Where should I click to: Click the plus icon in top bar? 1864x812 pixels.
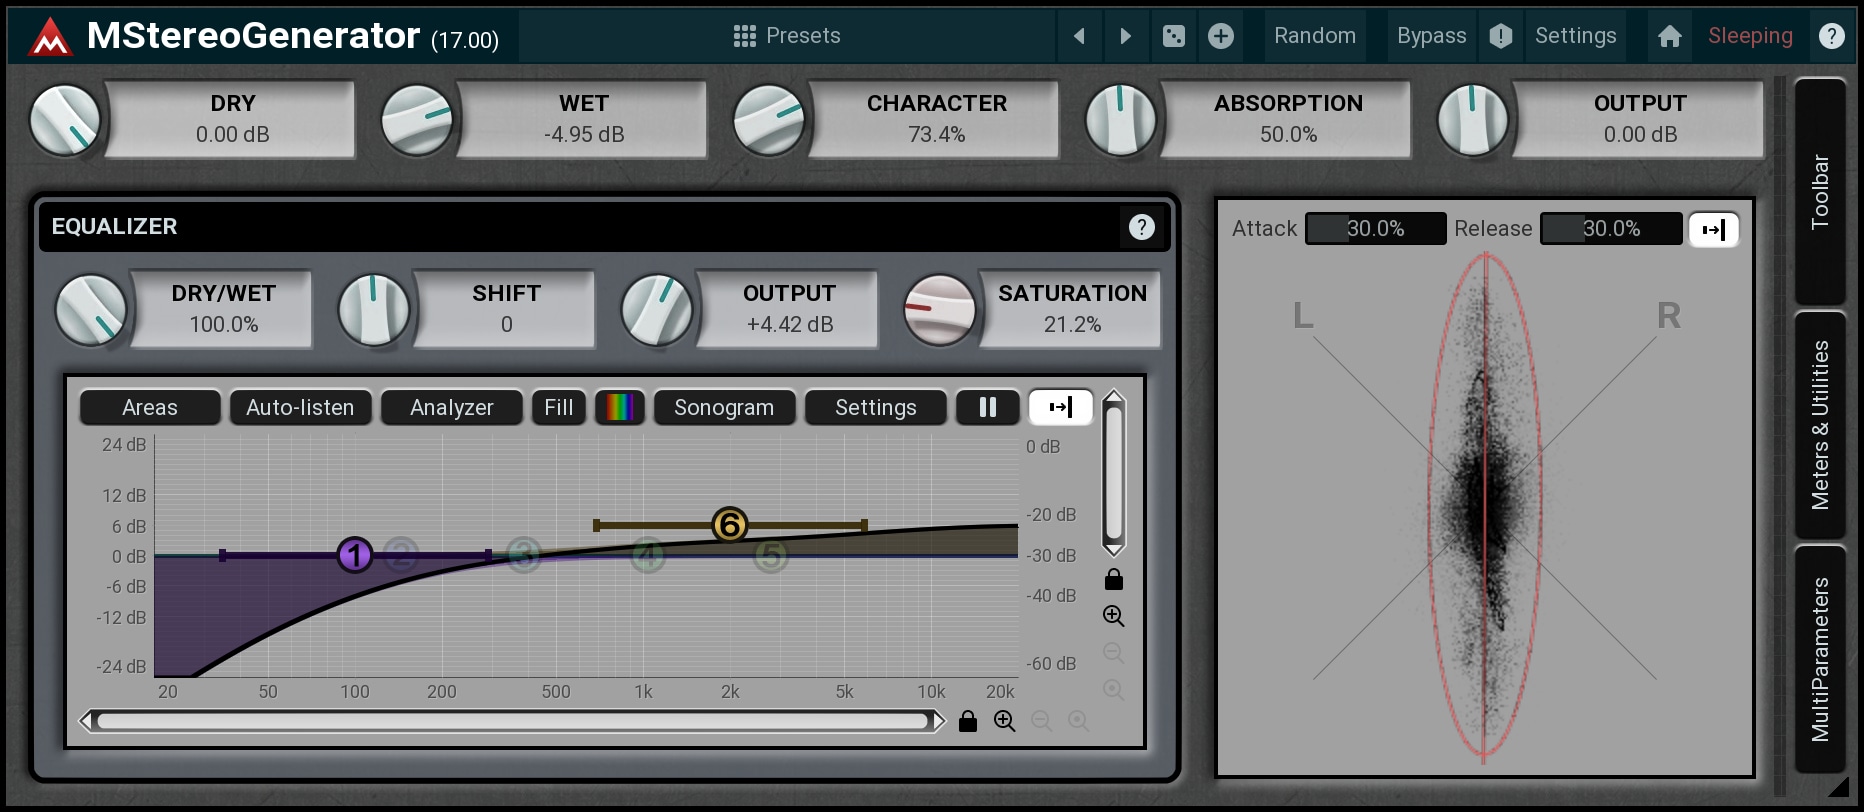(1221, 36)
